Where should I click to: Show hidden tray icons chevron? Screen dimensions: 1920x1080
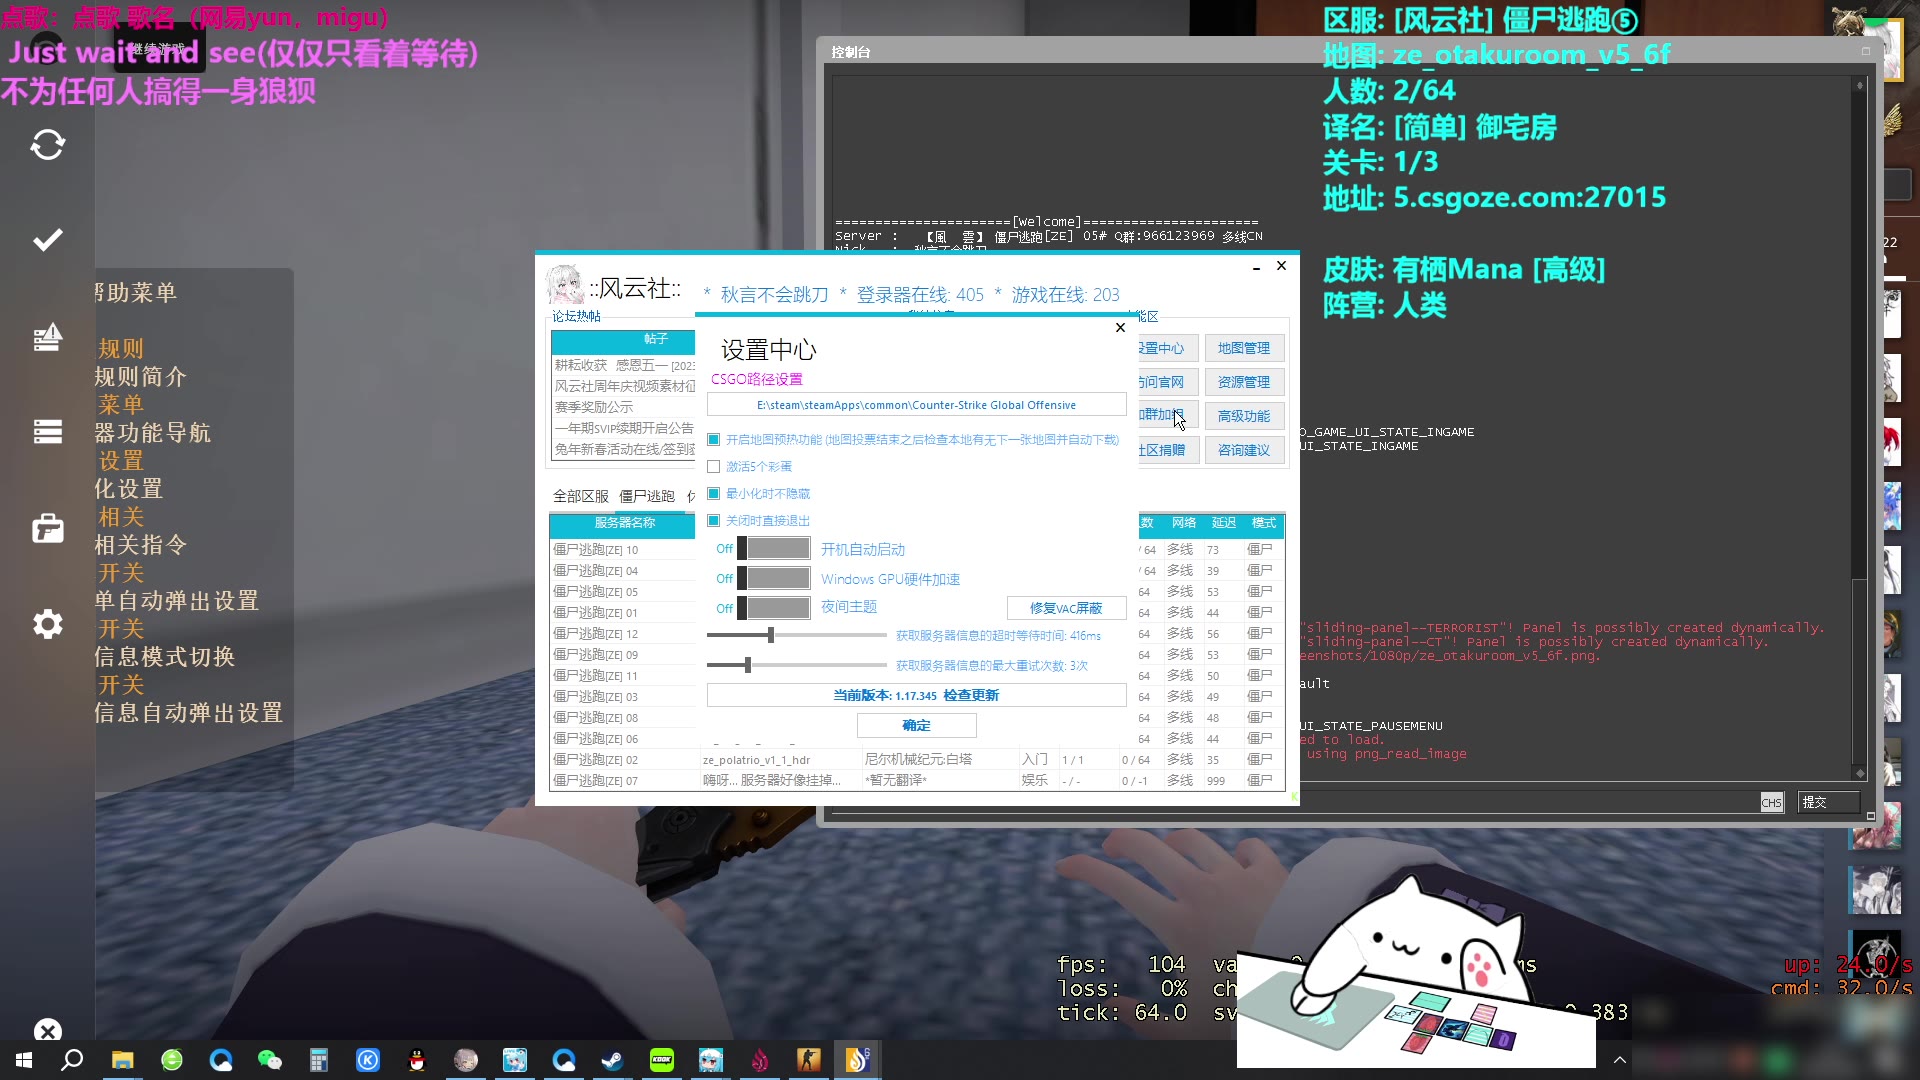pyautogui.click(x=1620, y=1060)
